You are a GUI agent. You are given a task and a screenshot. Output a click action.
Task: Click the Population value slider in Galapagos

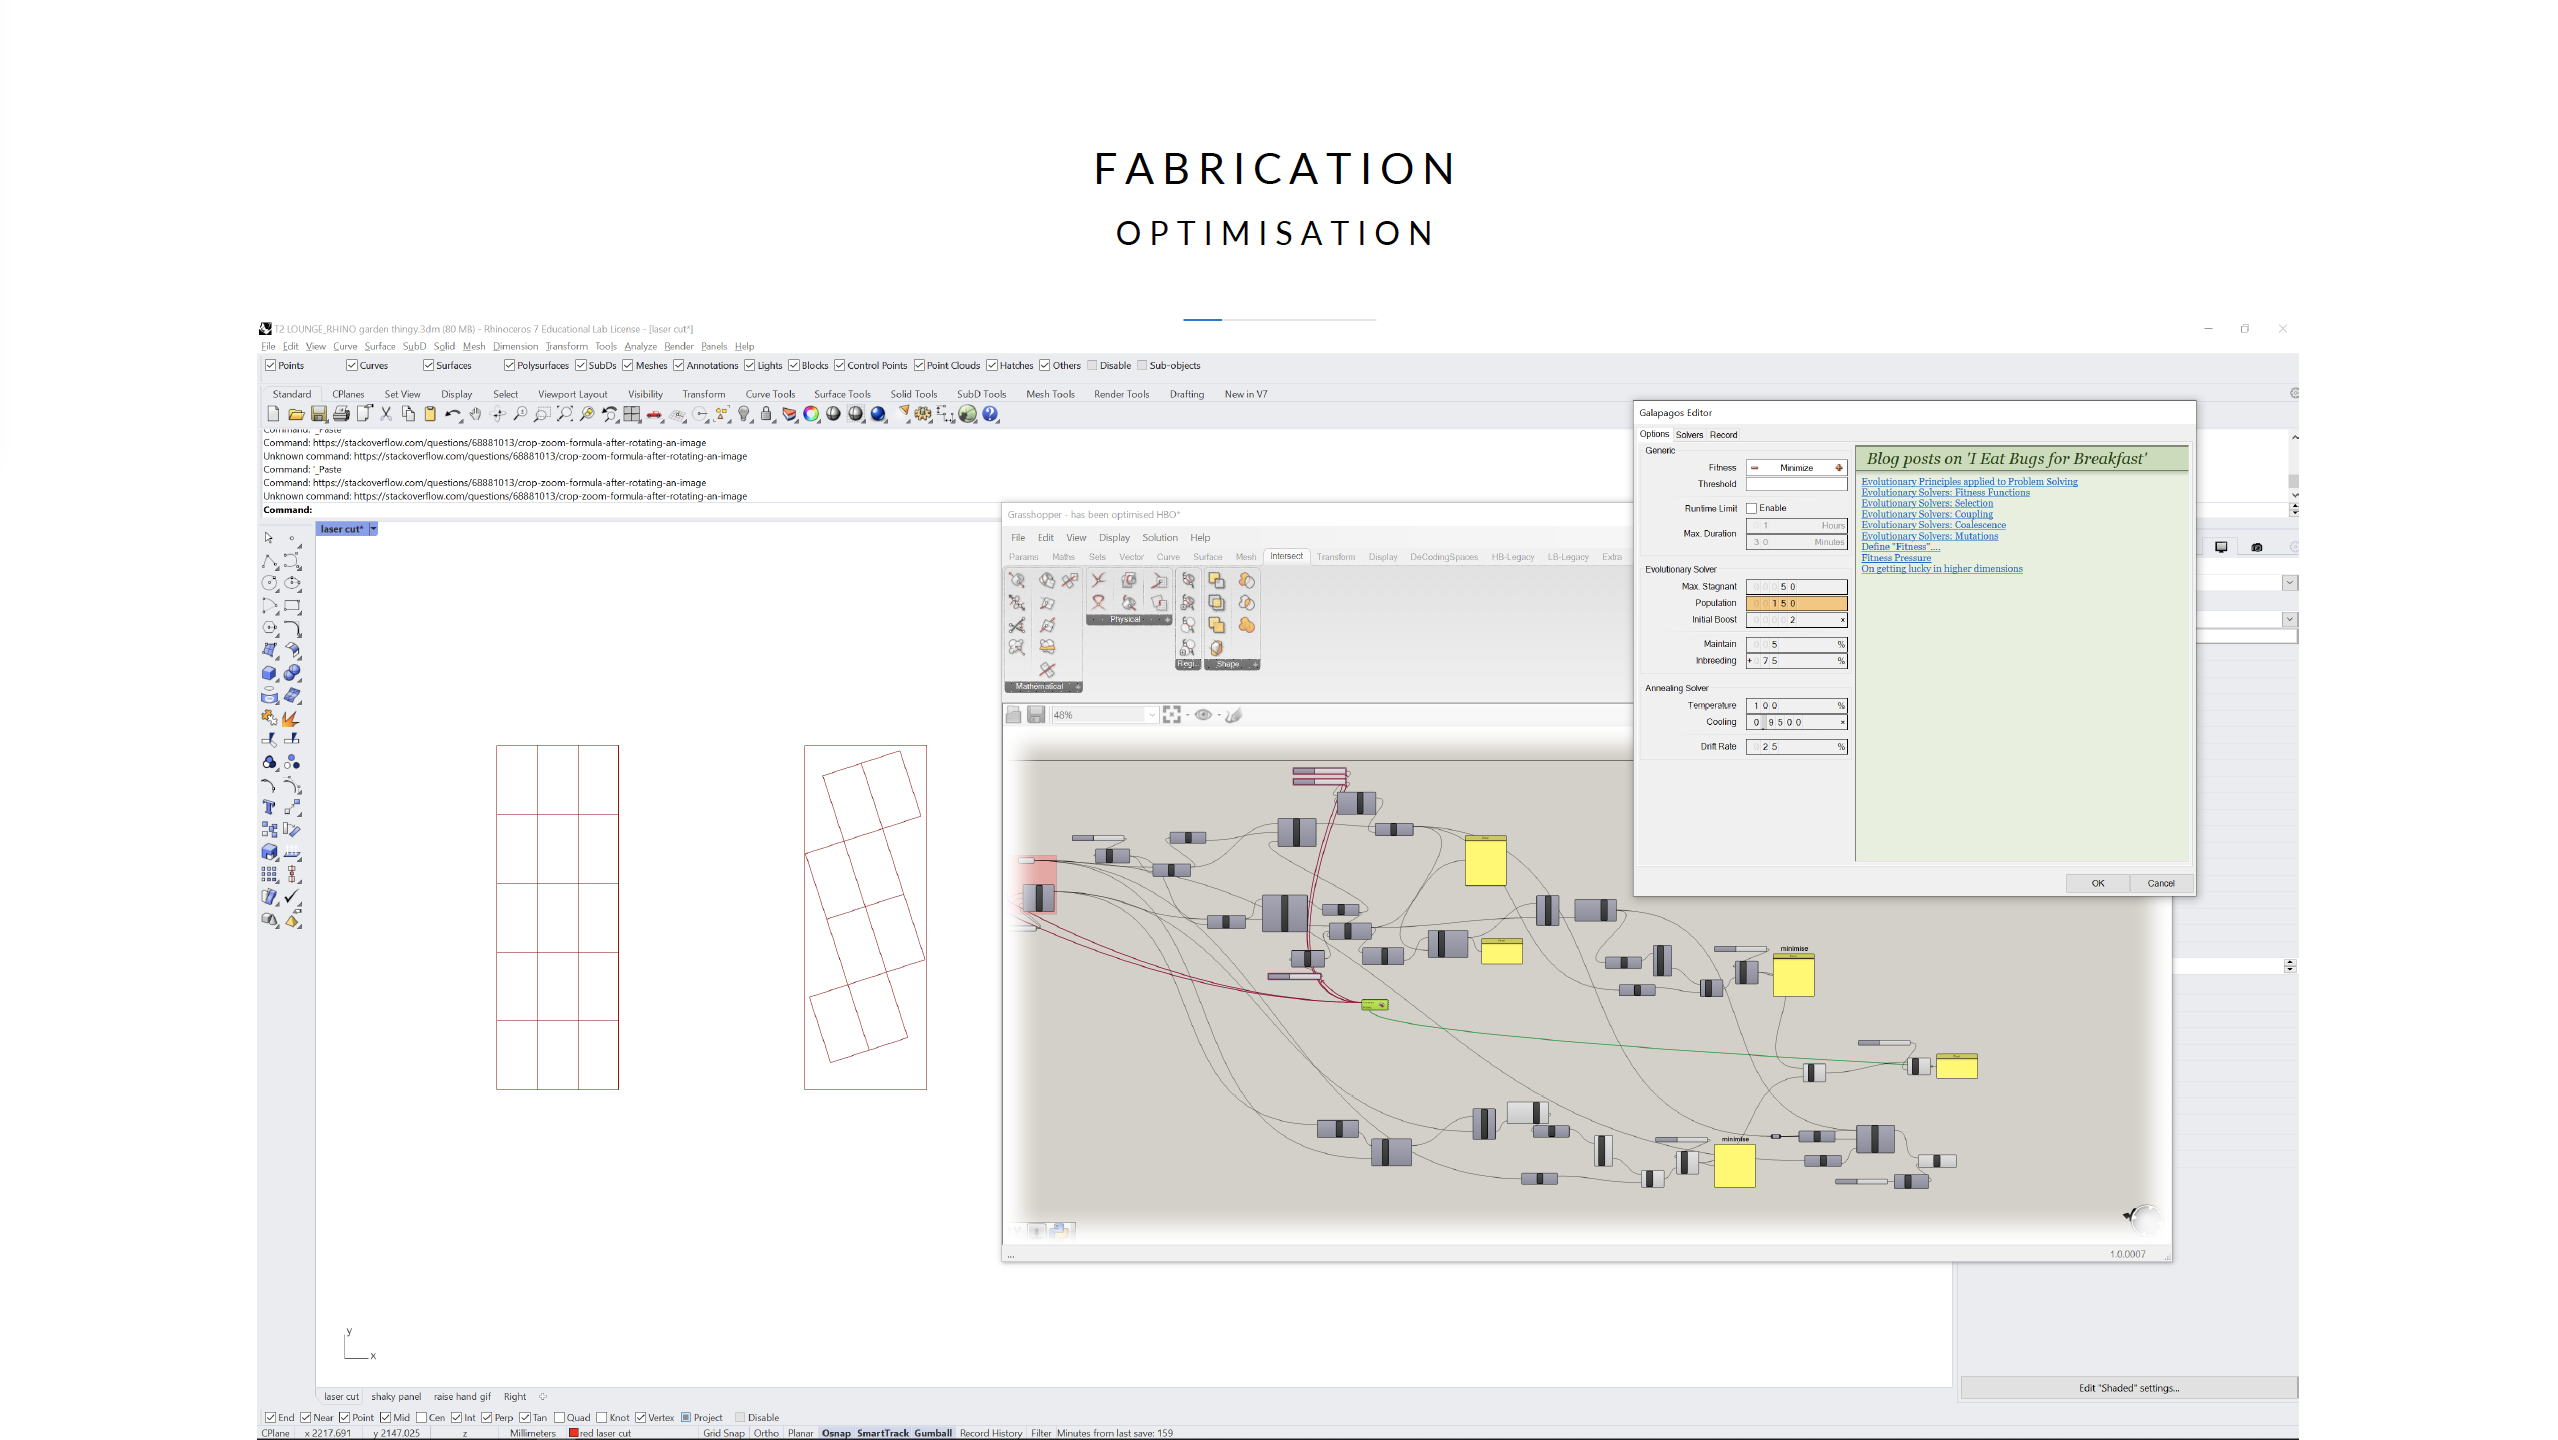[1796, 603]
